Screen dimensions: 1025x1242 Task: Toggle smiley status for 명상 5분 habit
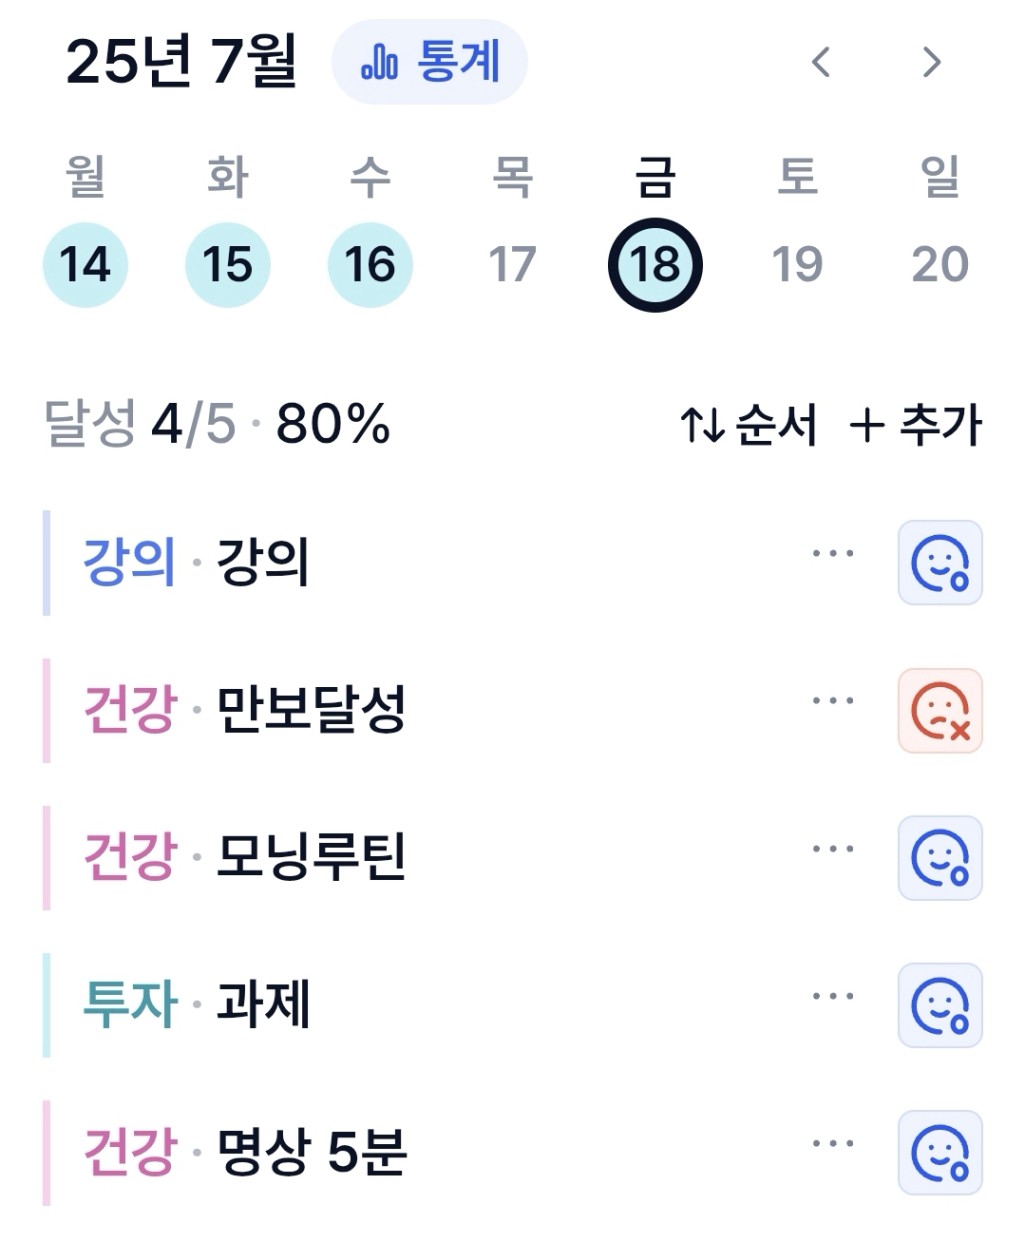(940, 1152)
